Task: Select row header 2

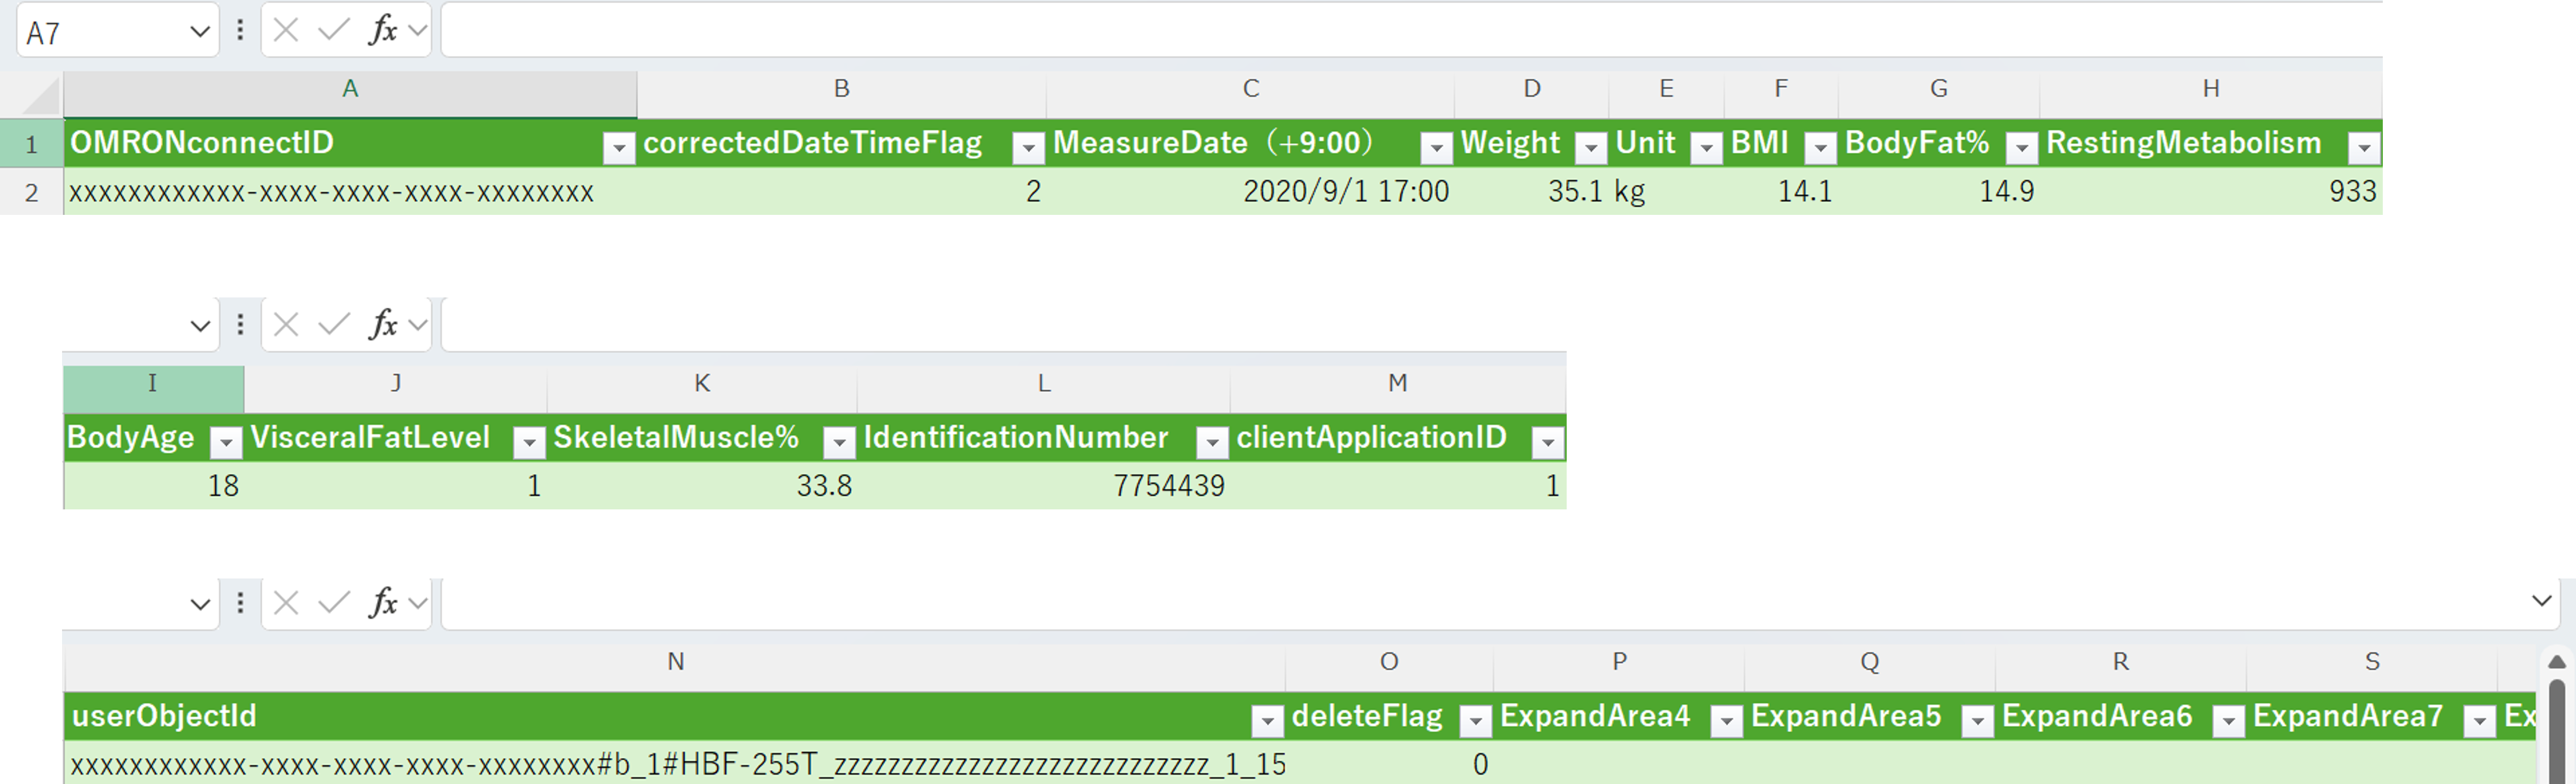Action: point(31,192)
